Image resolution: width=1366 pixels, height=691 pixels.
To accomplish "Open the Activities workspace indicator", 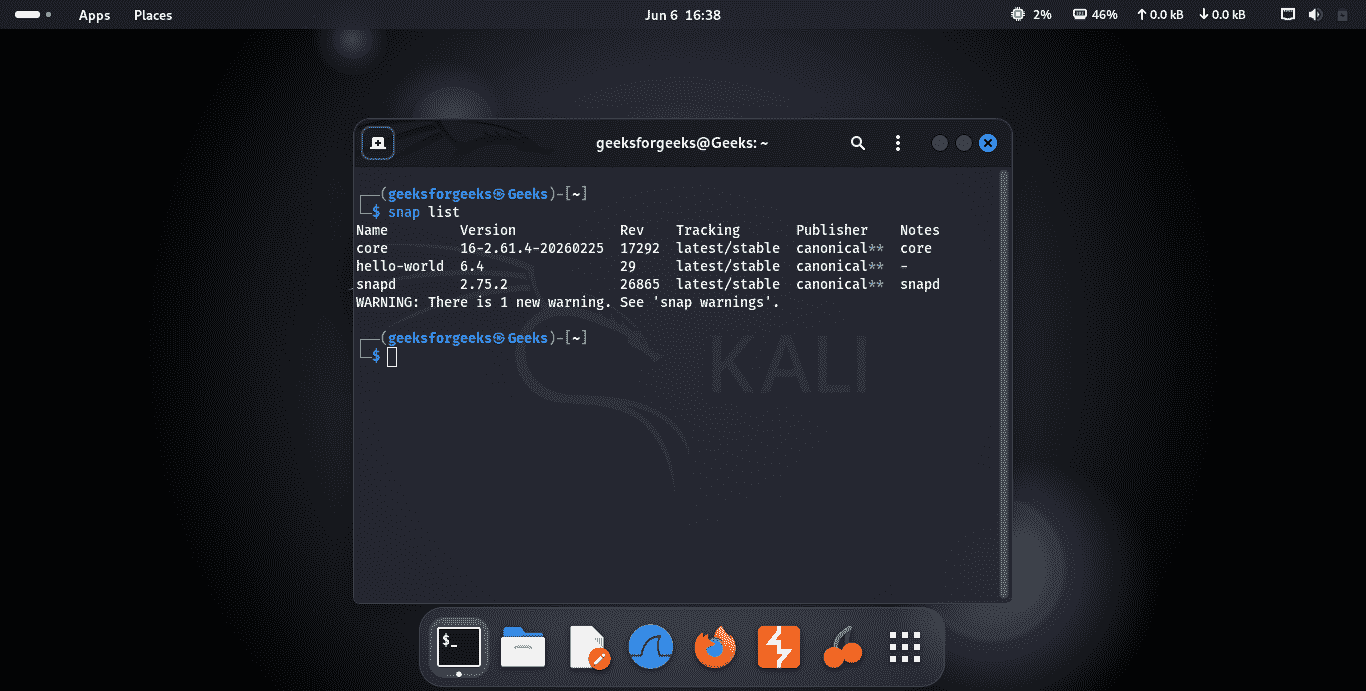I will [33, 15].
